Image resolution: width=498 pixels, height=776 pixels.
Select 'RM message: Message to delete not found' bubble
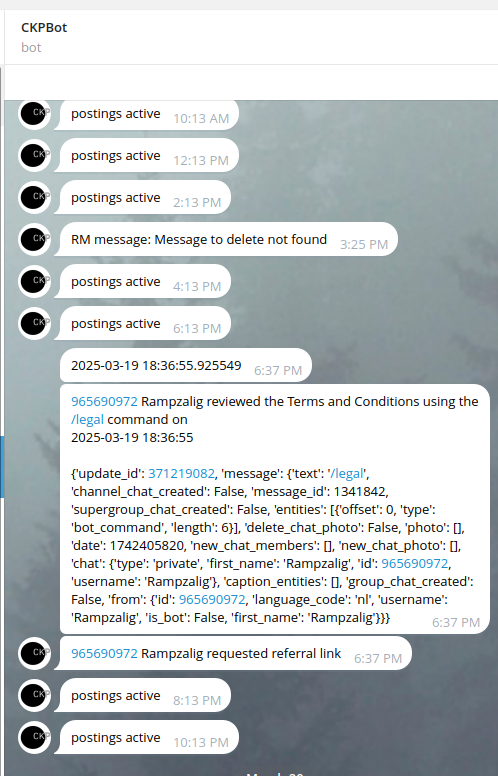226,240
